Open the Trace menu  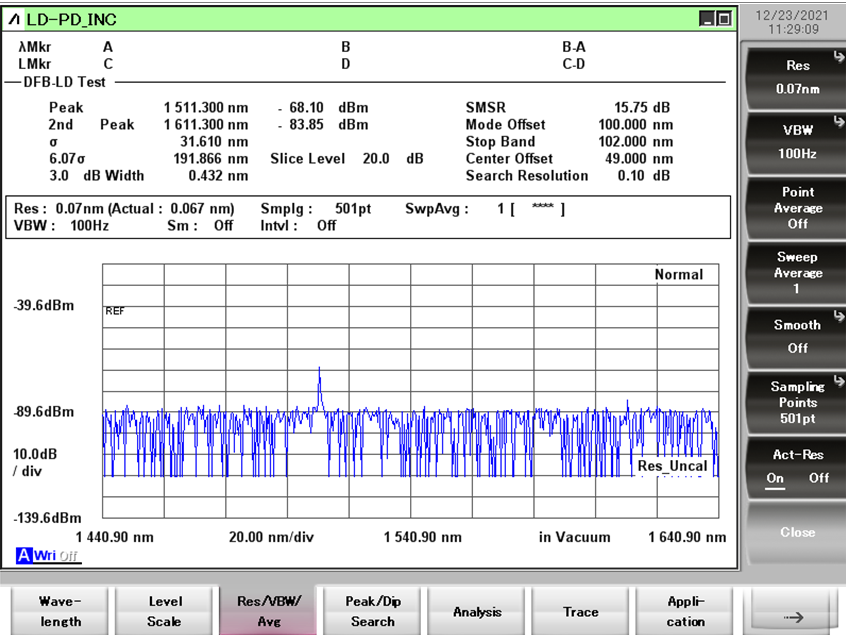pyautogui.click(x=581, y=611)
